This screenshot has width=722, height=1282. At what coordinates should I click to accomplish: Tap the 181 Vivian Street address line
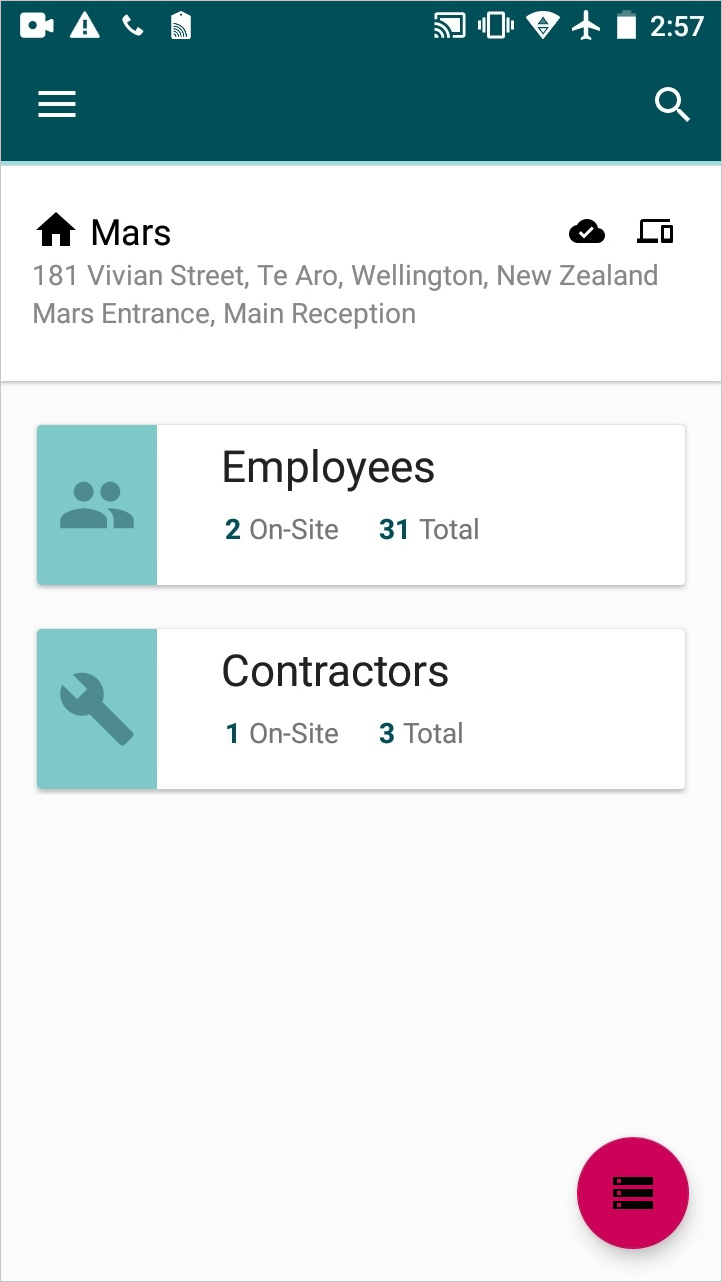pos(345,276)
